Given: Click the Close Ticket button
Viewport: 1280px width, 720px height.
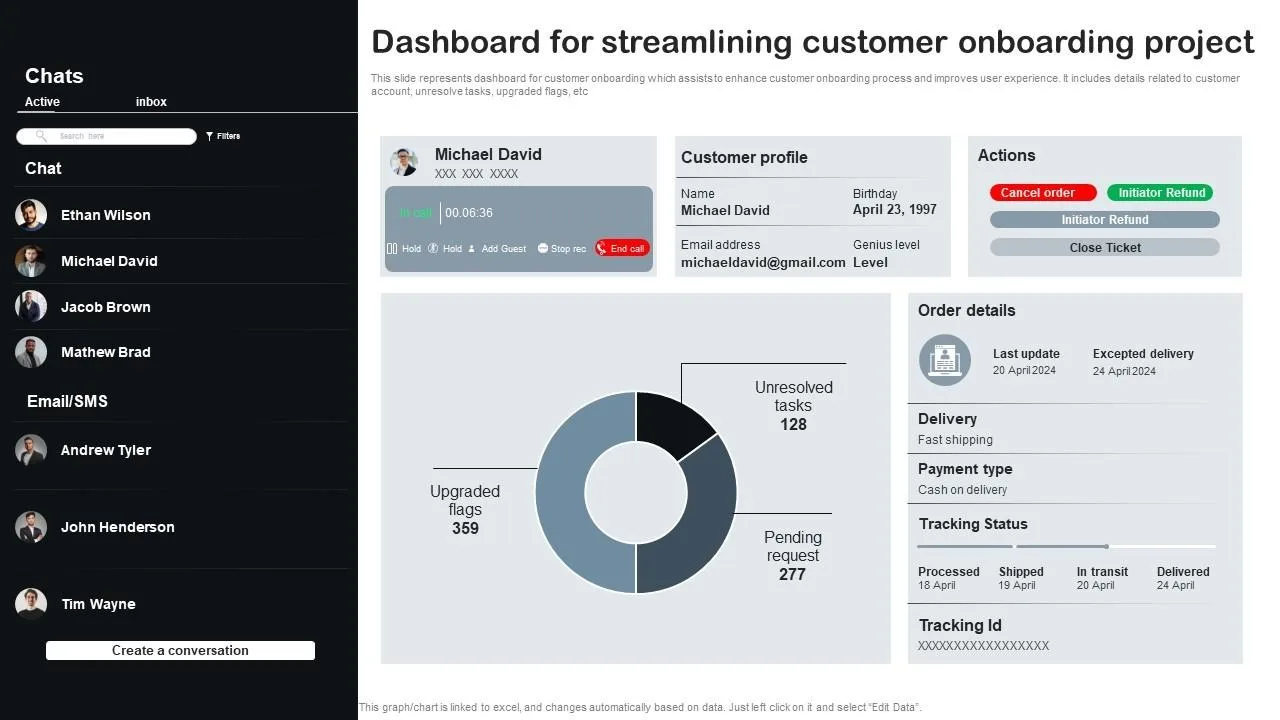Looking at the screenshot, I should 1105,247.
